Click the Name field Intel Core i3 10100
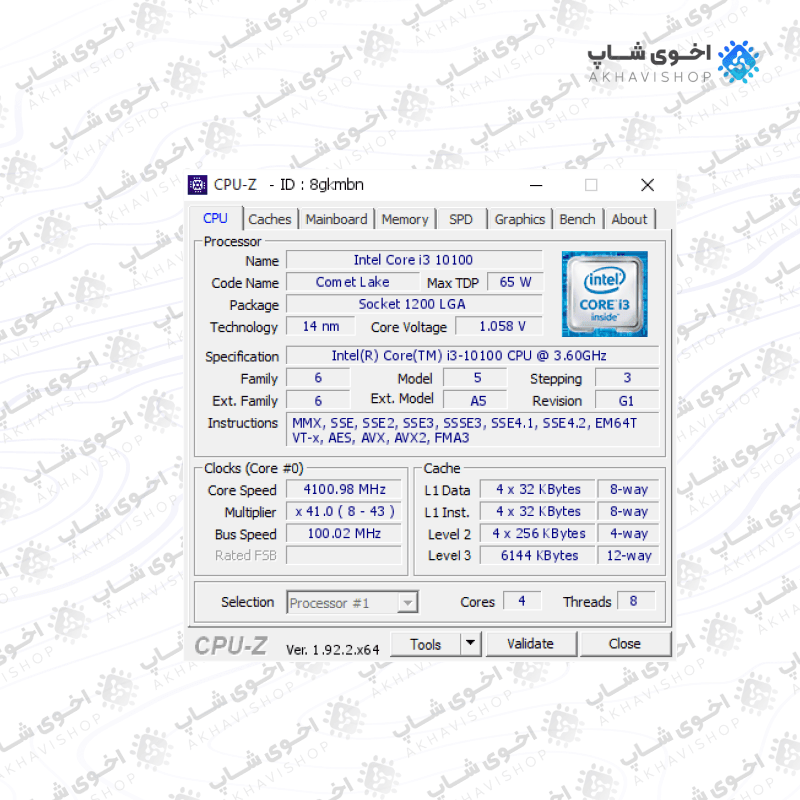 tap(414, 260)
